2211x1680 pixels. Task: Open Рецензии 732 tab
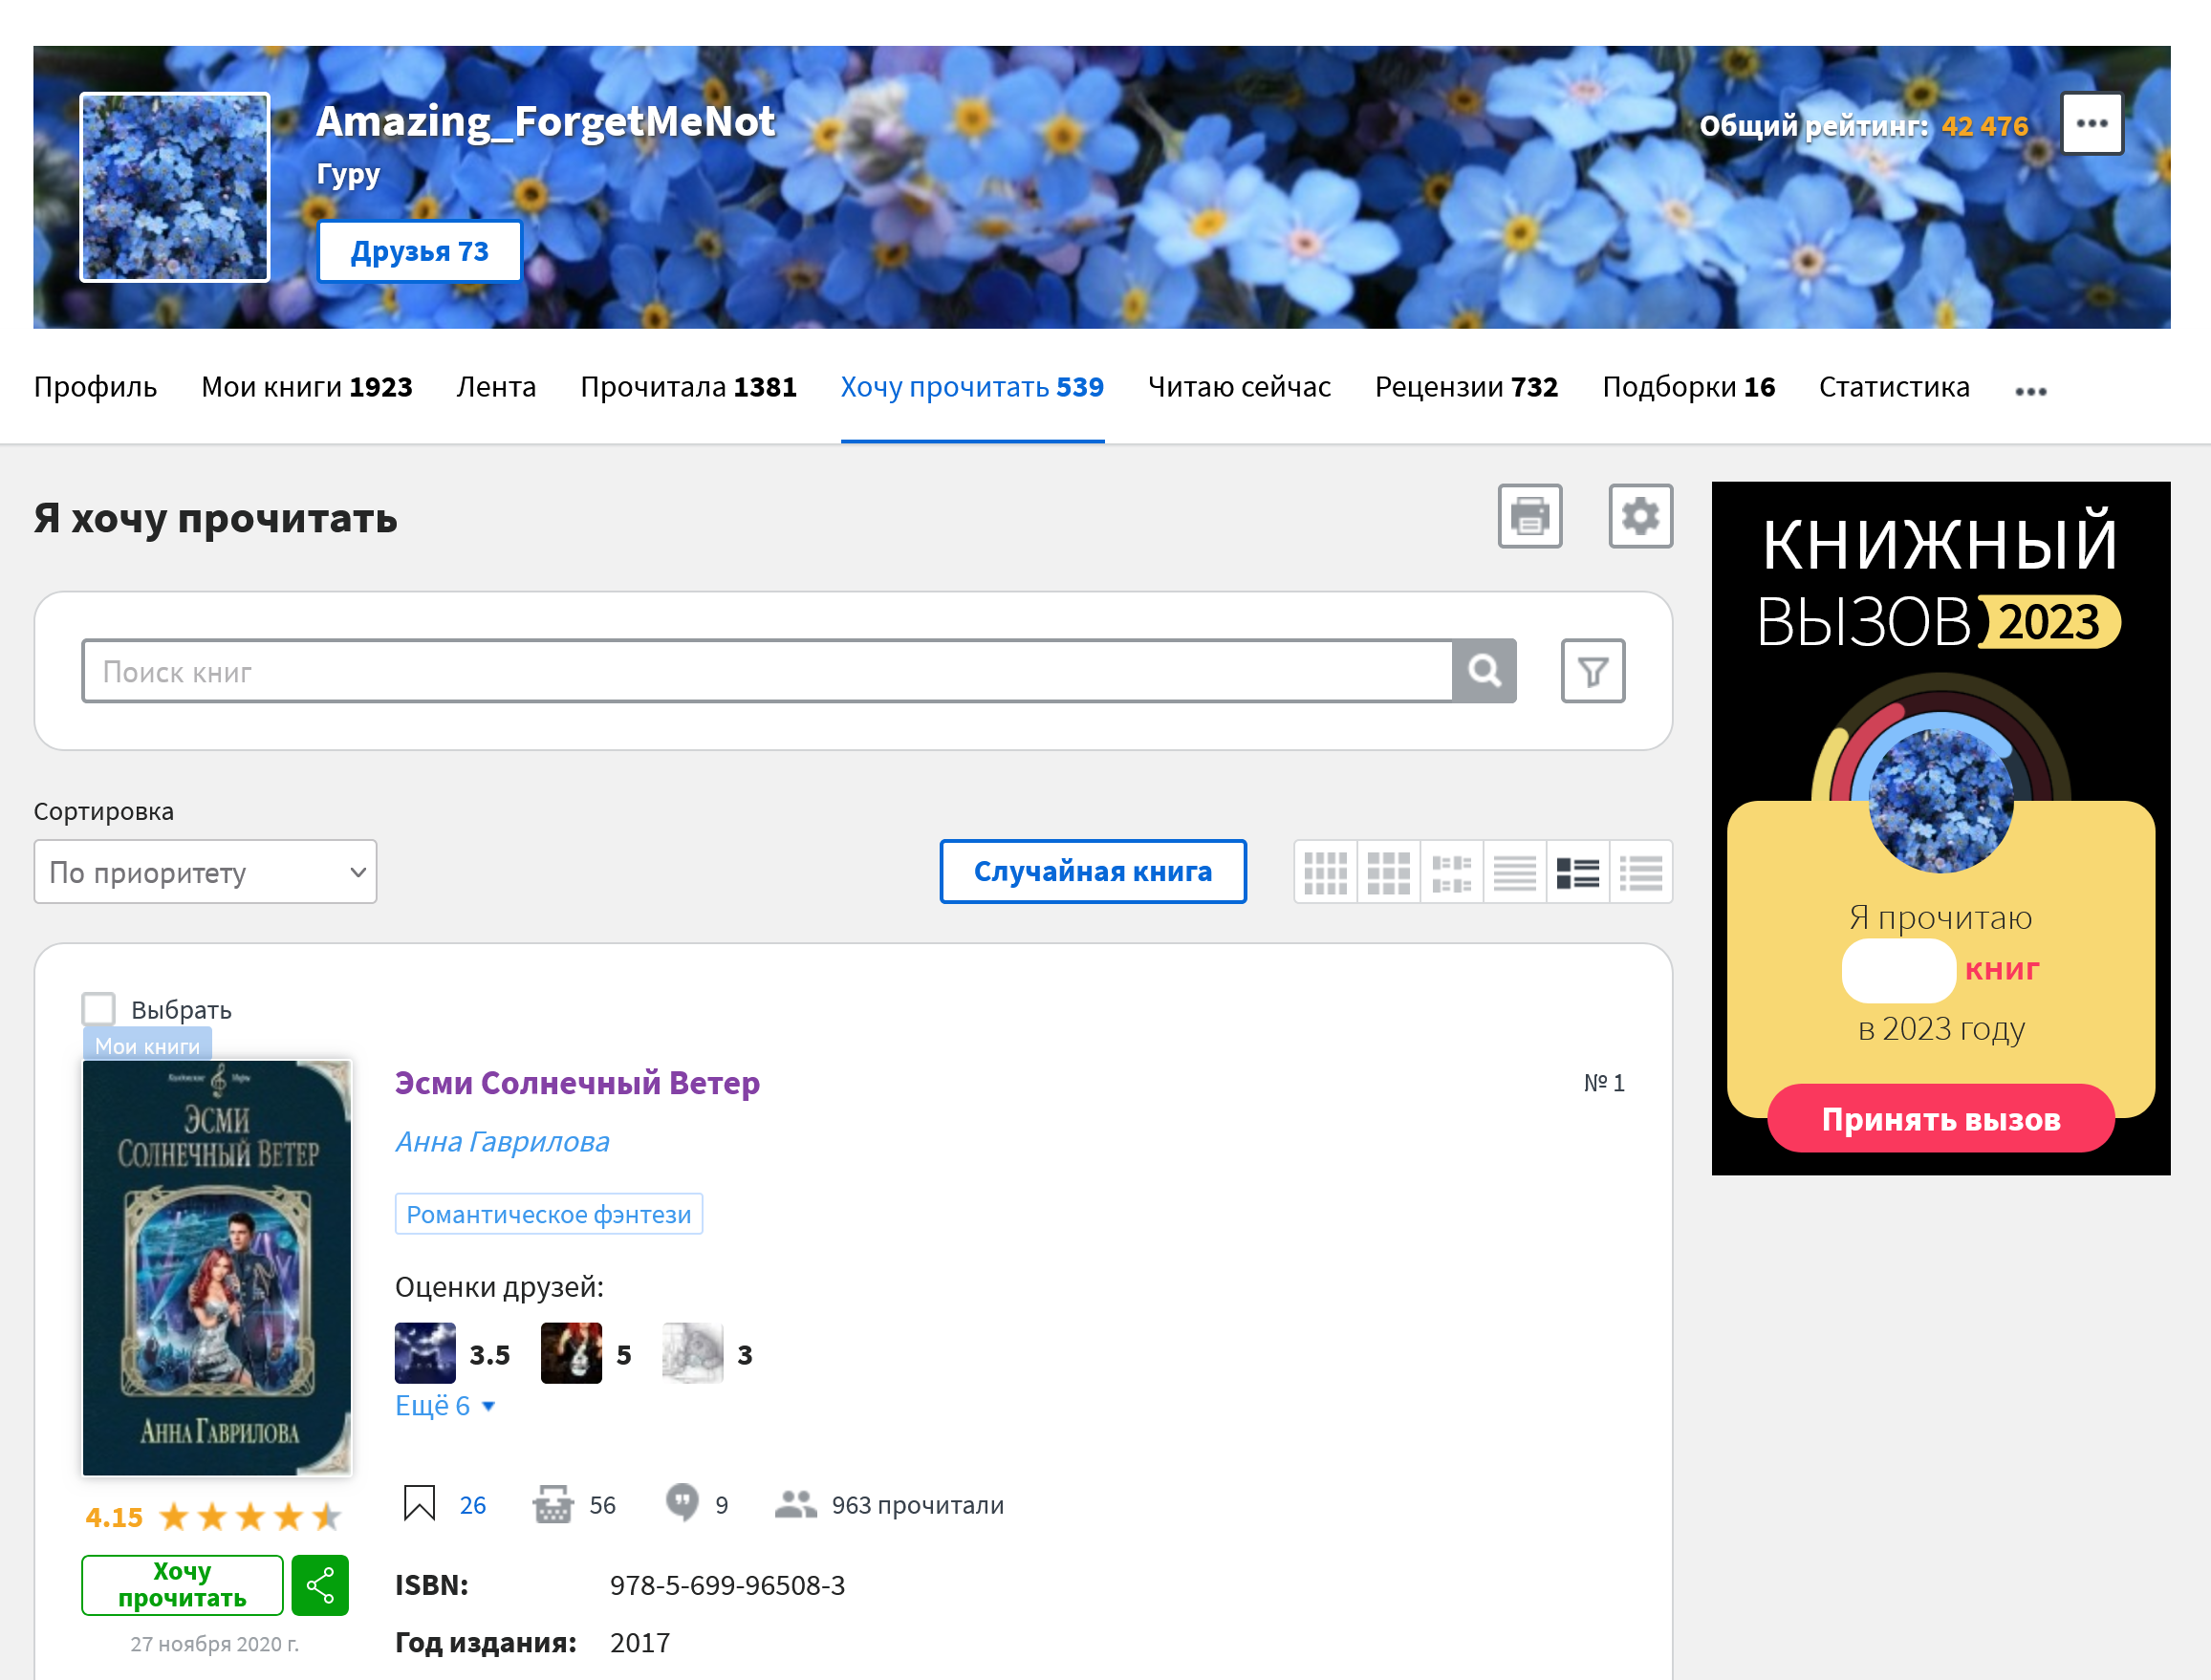pos(1466,387)
